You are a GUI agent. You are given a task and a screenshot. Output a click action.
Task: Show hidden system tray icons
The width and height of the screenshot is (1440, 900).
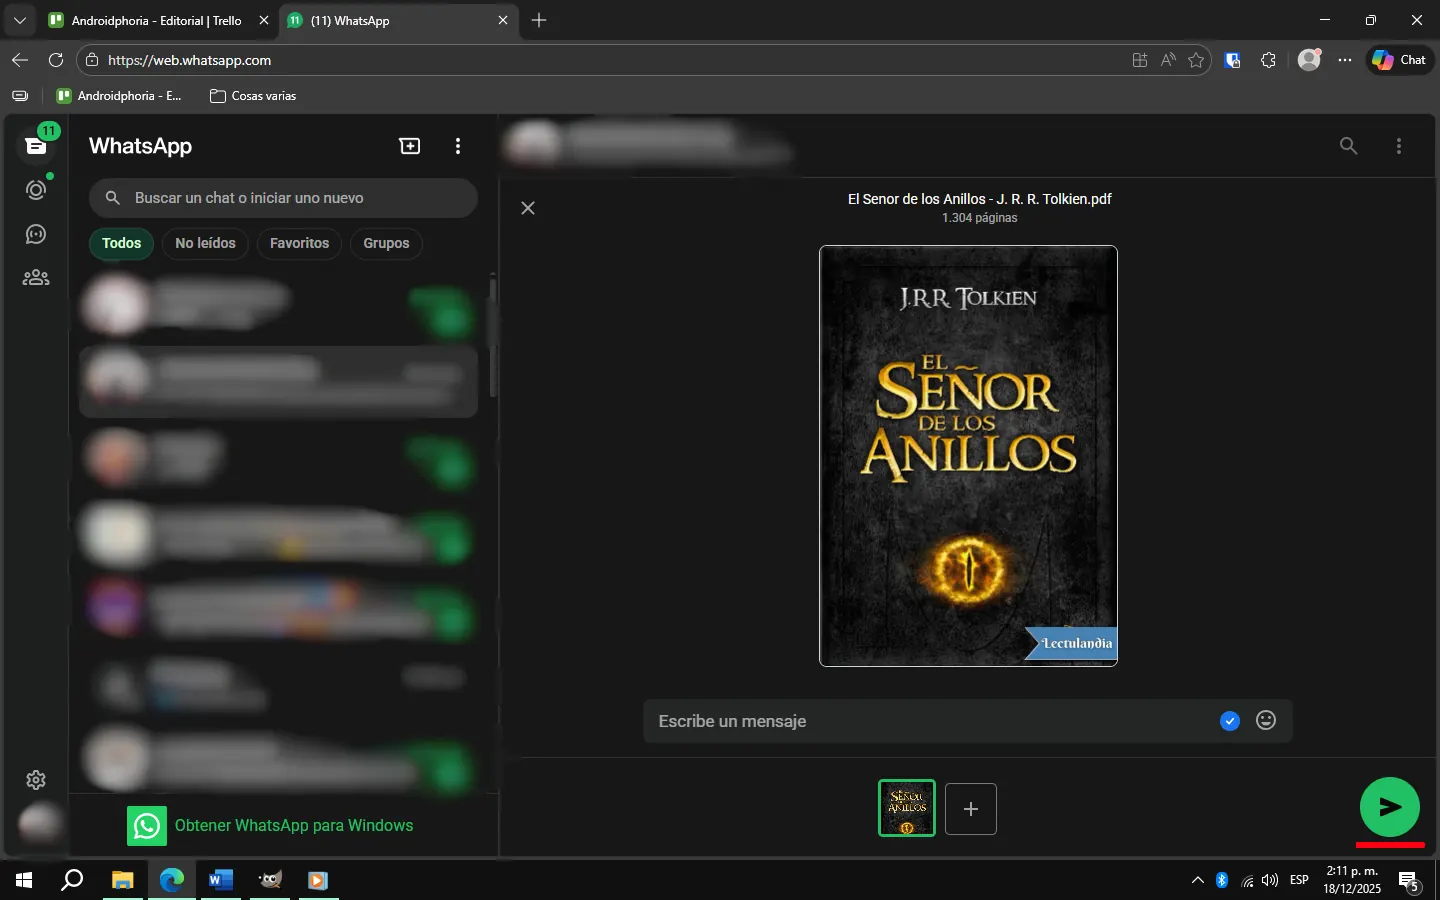pos(1197,881)
